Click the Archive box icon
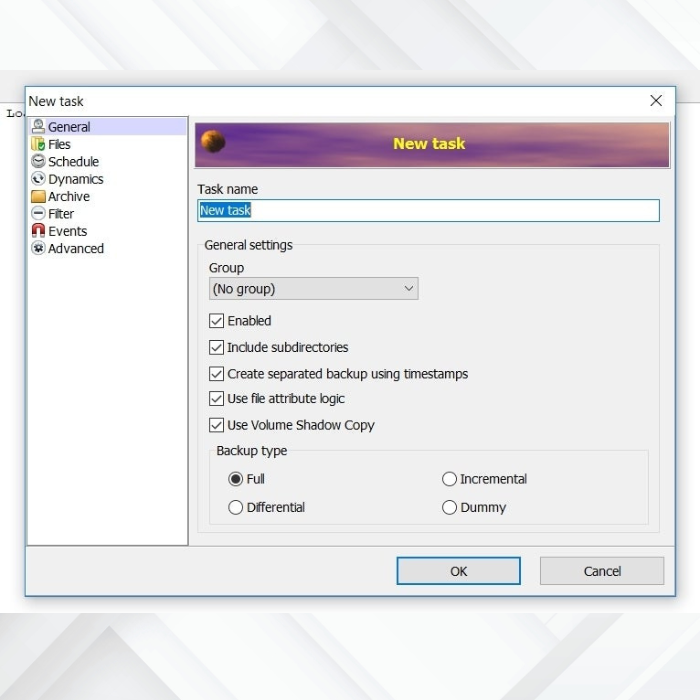This screenshot has height=700, width=700. (x=38, y=196)
